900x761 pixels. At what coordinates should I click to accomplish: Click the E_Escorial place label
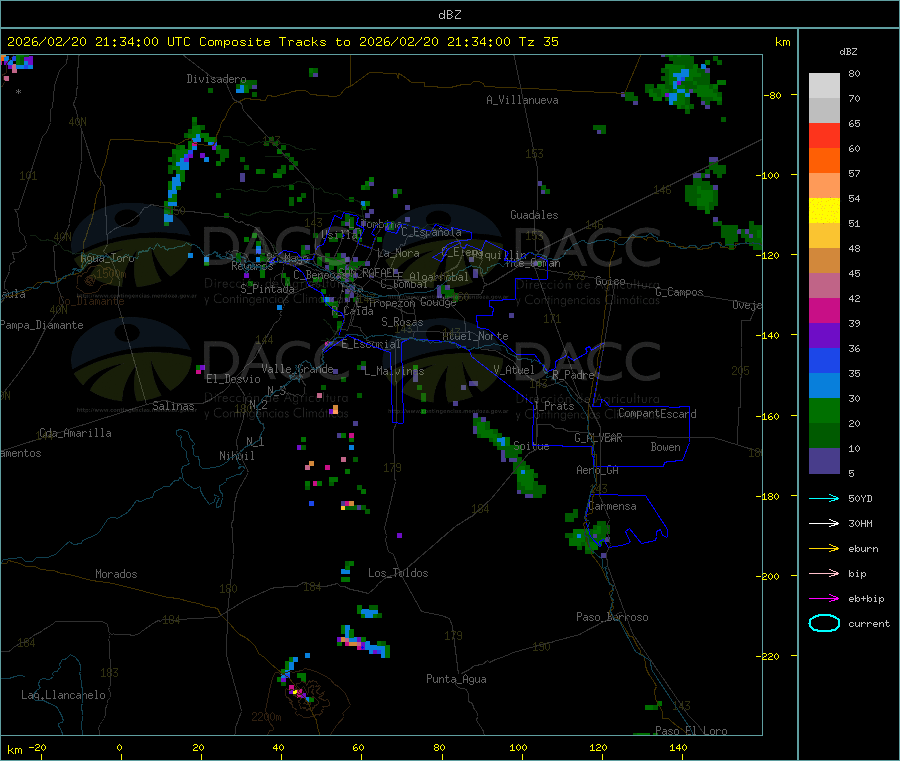[x=371, y=344]
